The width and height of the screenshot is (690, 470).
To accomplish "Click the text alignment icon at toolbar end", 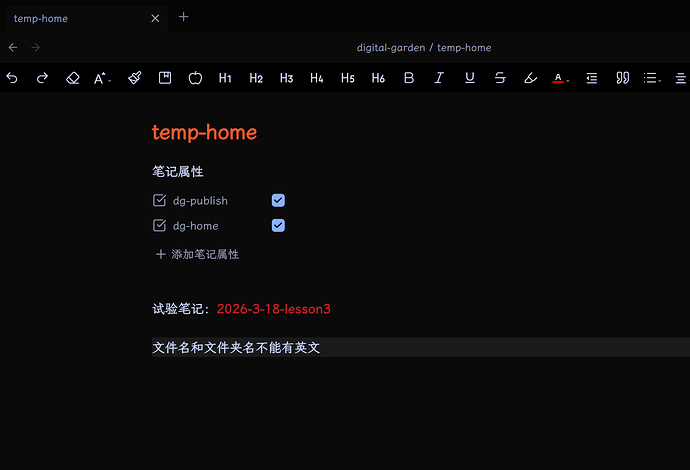I will [681, 78].
